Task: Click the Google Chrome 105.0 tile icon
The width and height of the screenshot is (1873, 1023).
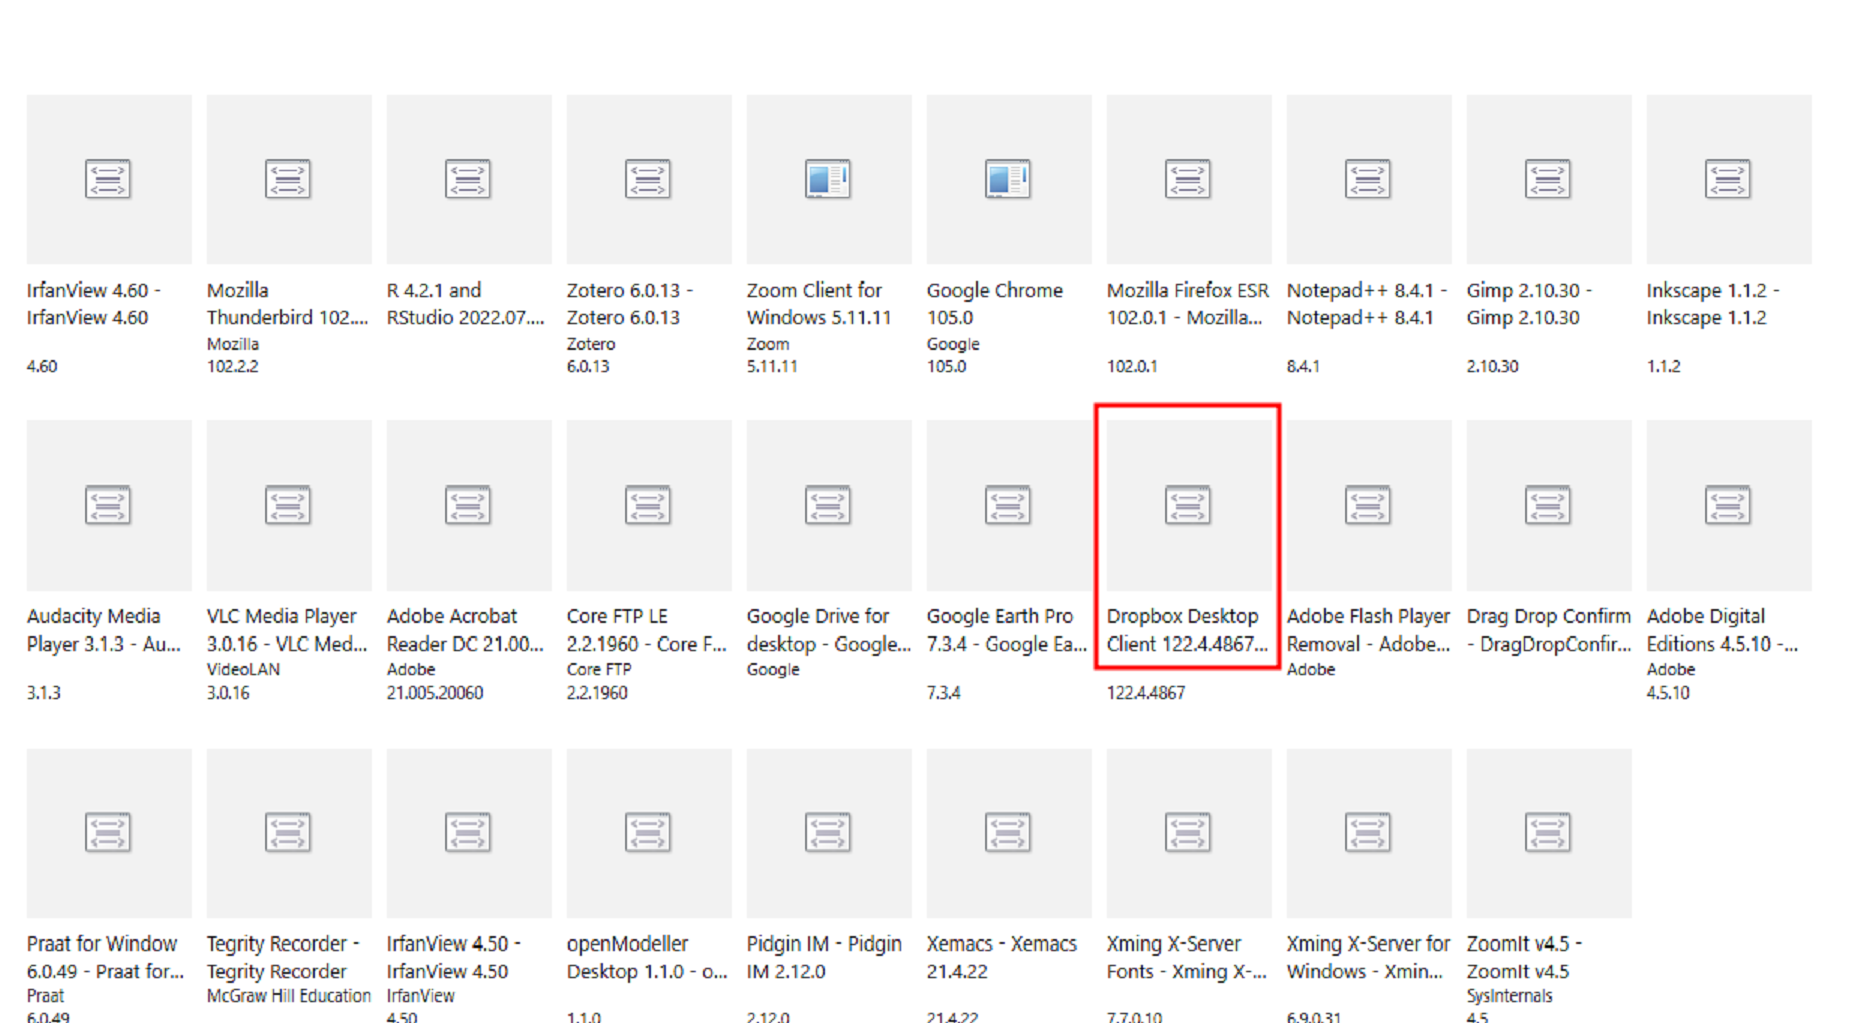Action: pyautogui.click(x=1008, y=180)
